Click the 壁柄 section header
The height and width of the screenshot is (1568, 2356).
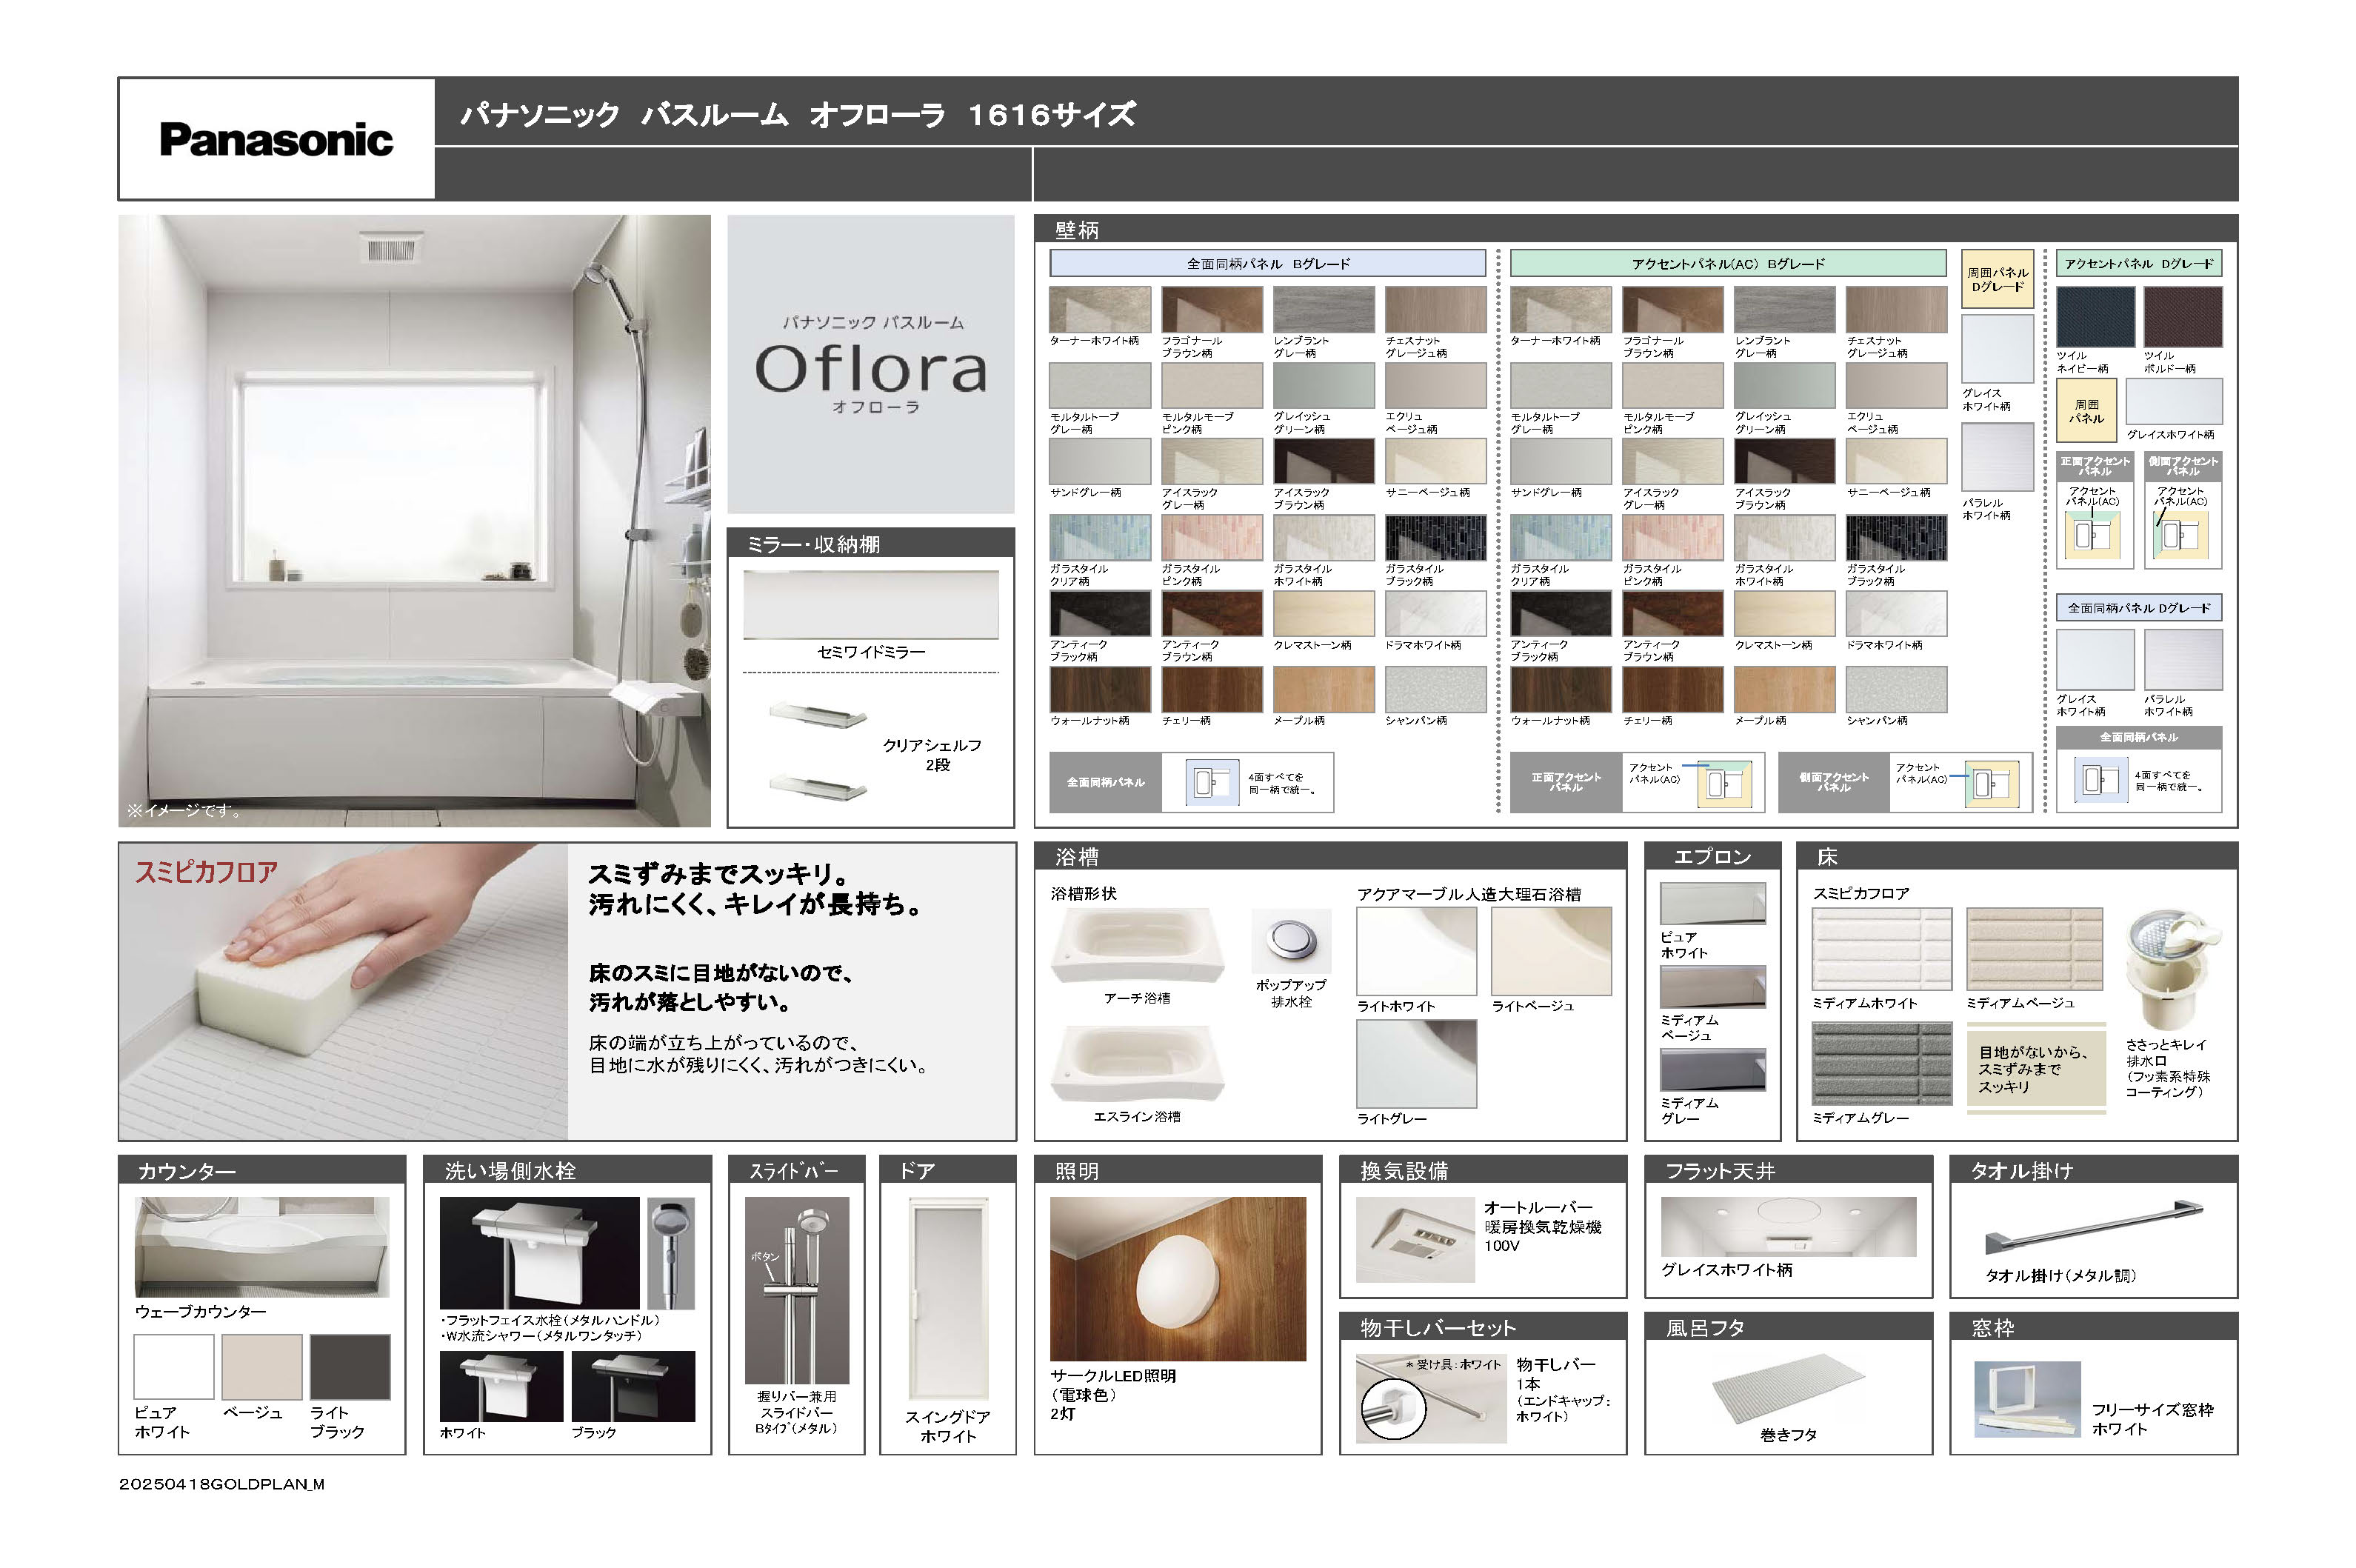coord(1635,229)
